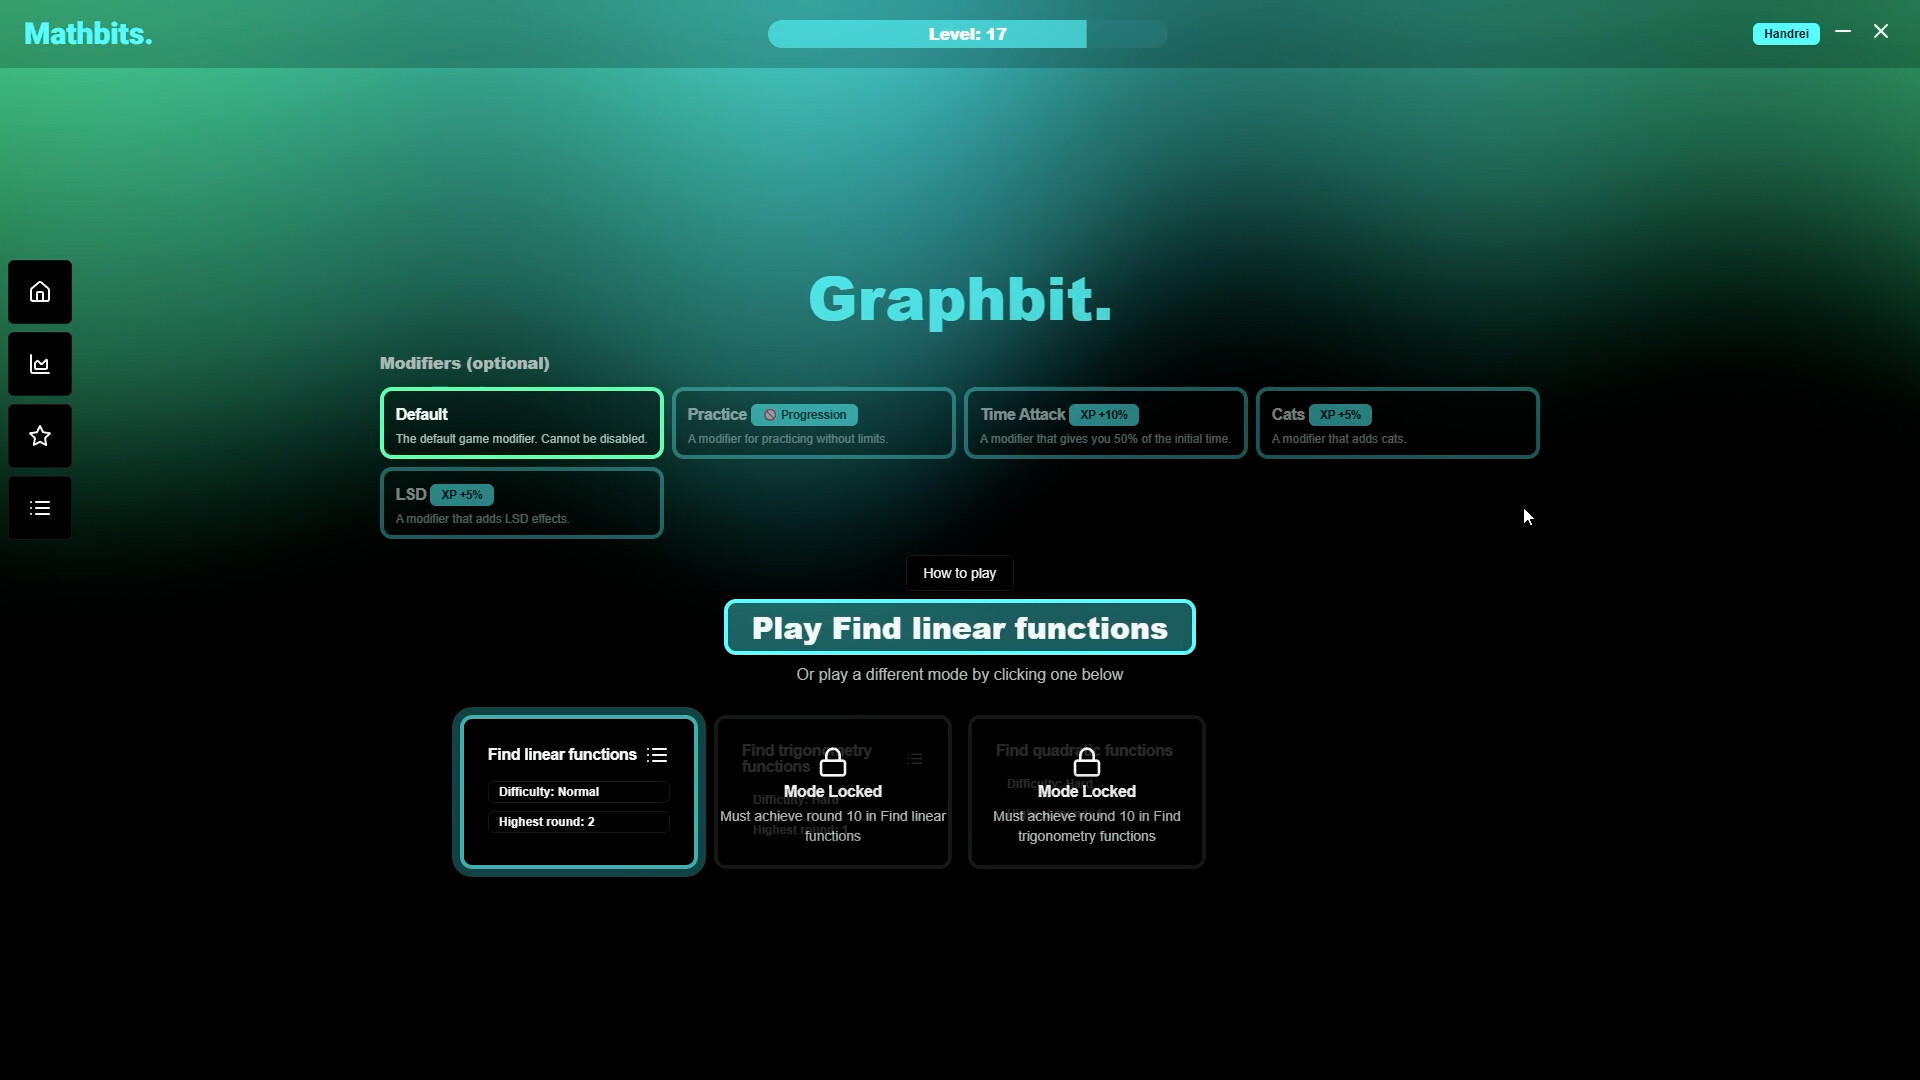Image resolution: width=1920 pixels, height=1080 pixels.
Task: Open the list sidebar icon
Action: [x=39, y=507]
